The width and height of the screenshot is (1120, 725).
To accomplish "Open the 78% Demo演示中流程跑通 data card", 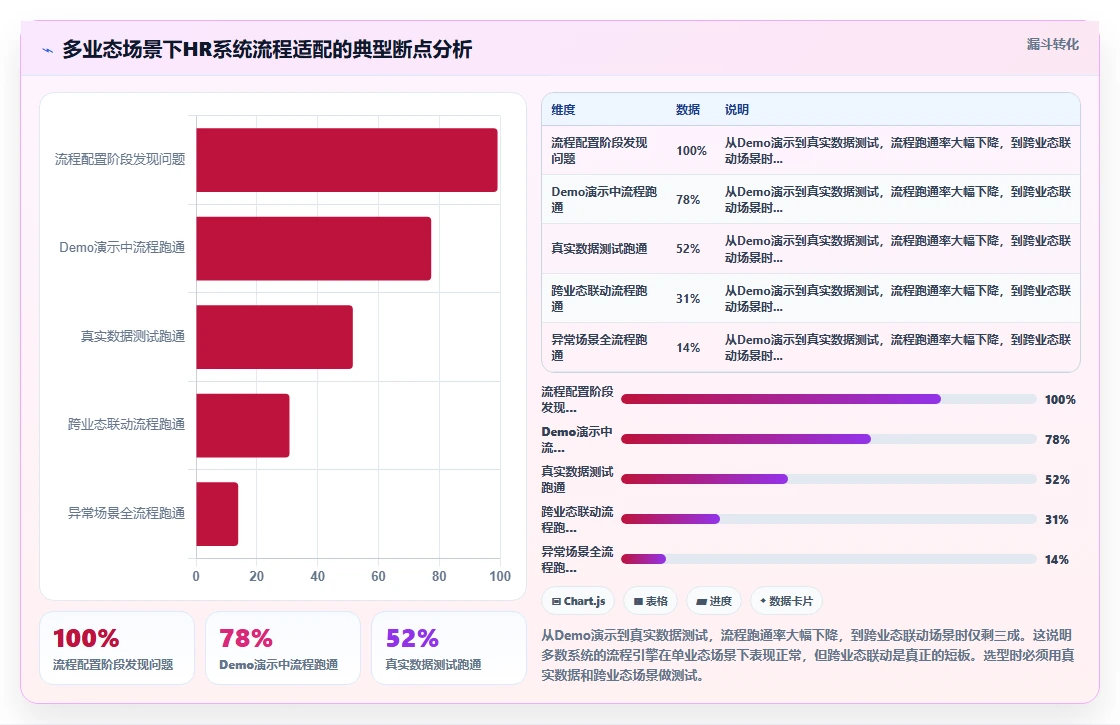I will point(283,648).
